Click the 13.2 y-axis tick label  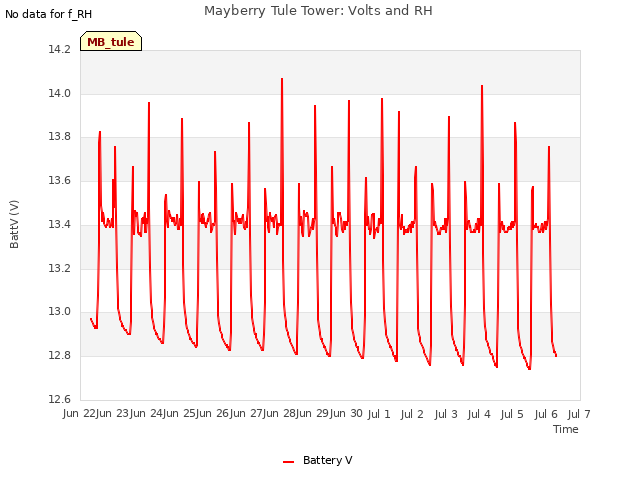point(60,268)
